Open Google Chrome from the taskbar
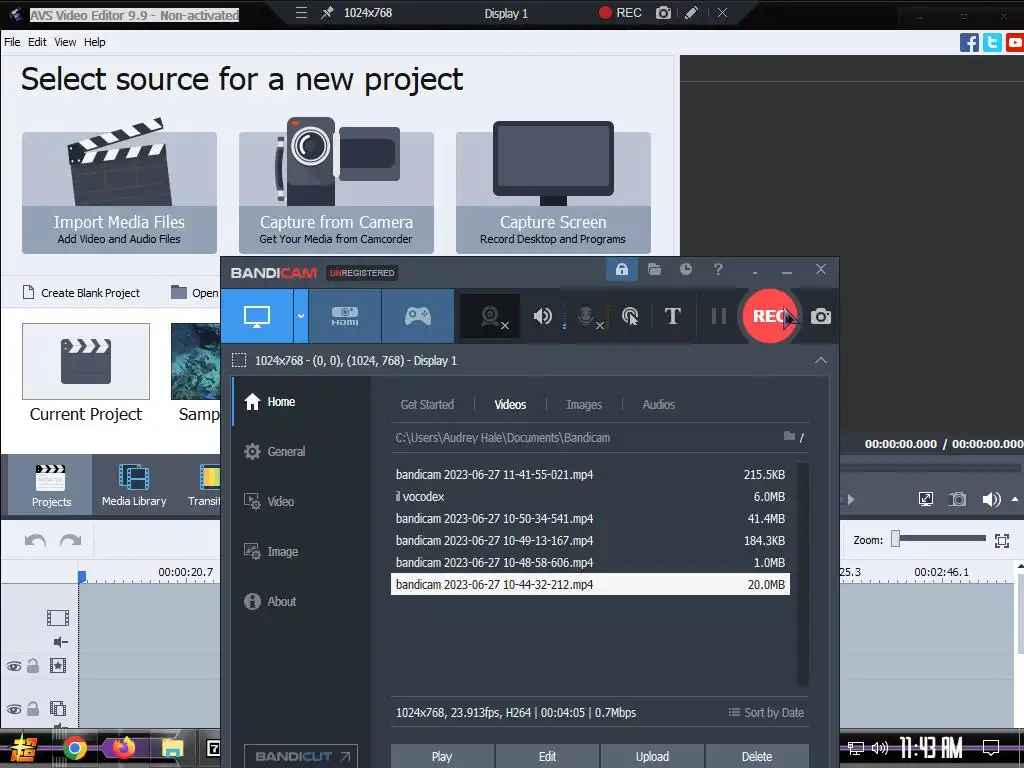The width and height of the screenshot is (1024, 768). click(75, 748)
